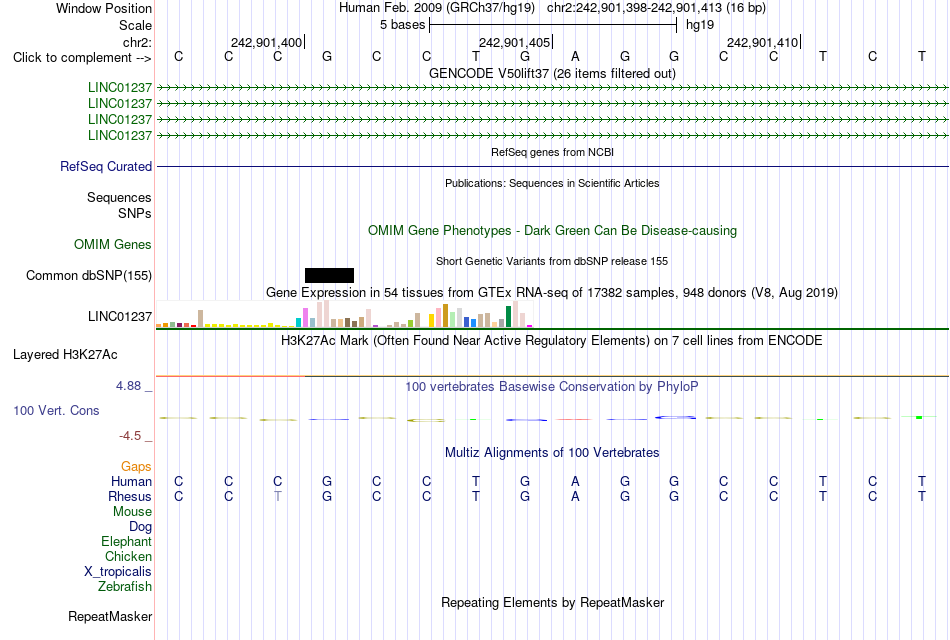The height and width of the screenshot is (640, 950).
Task: Click the -4.5 PhyloP minimum value
Action: coord(130,436)
